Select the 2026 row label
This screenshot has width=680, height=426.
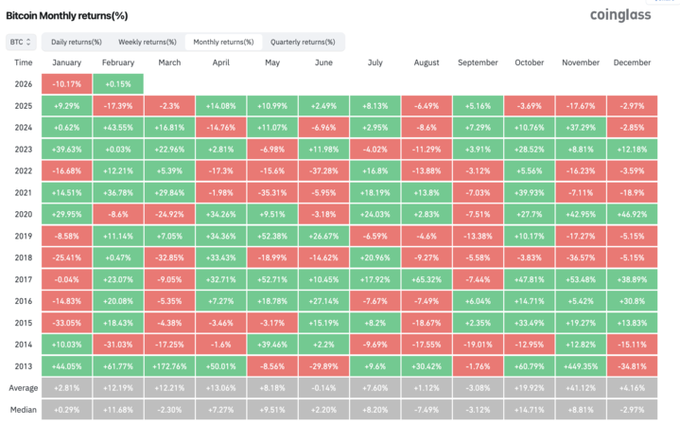click(x=21, y=83)
